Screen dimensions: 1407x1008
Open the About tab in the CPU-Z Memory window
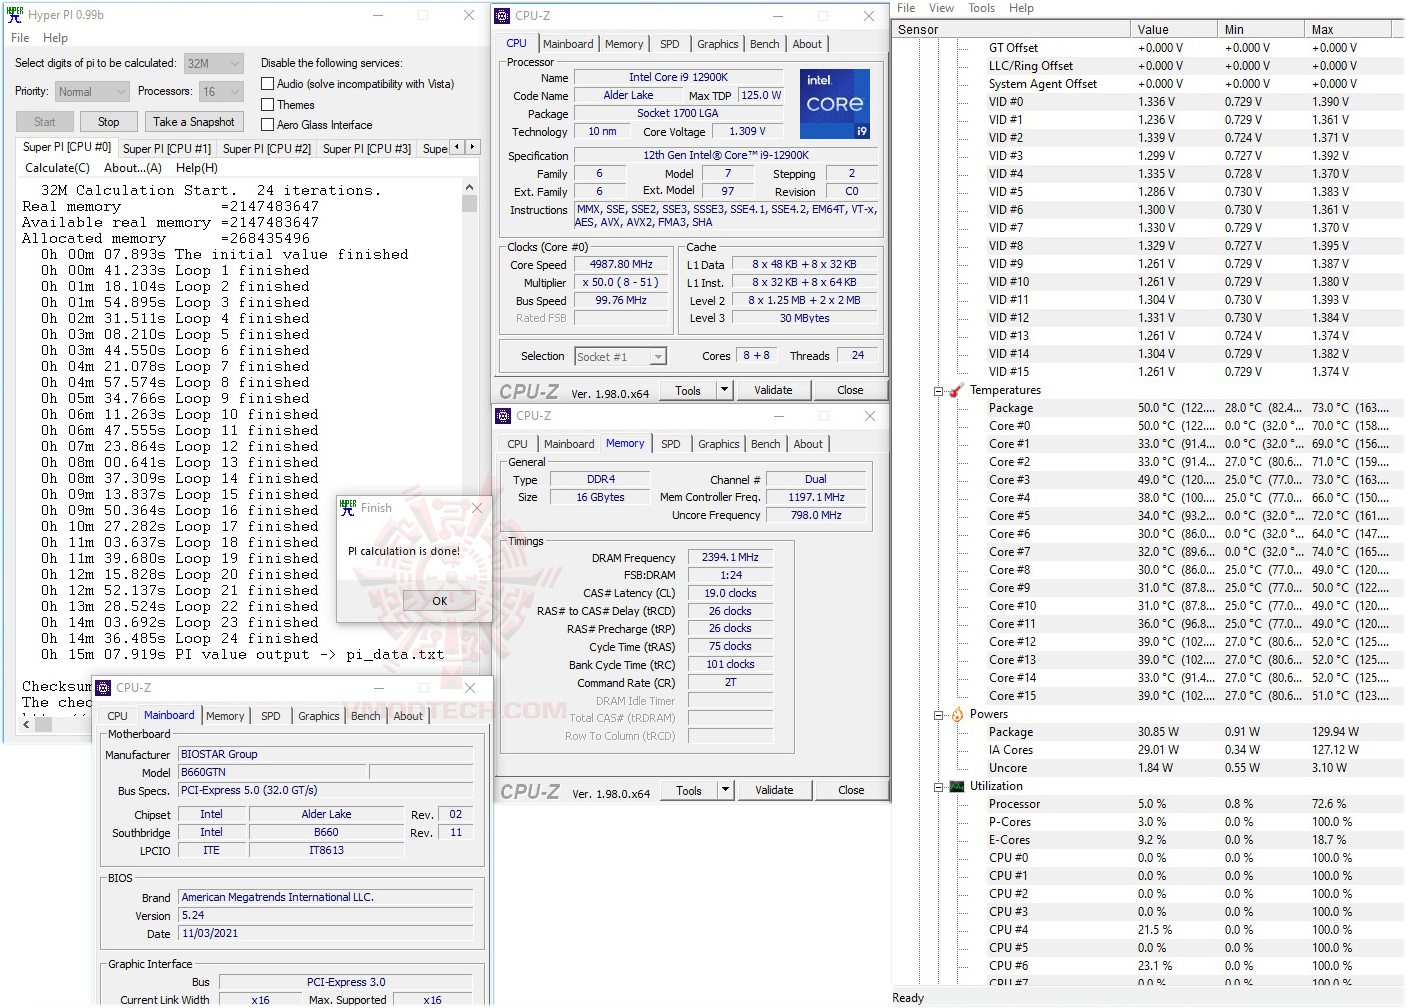pyautogui.click(x=808, y=444)
